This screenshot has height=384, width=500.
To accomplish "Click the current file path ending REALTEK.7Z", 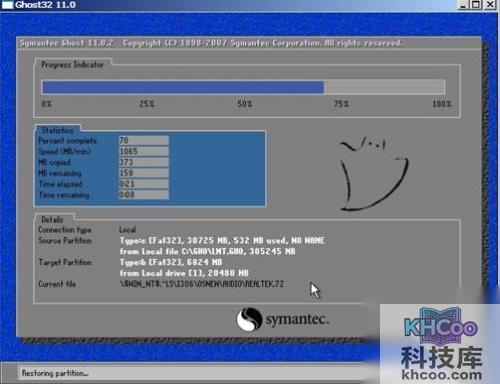I will 202,284.
